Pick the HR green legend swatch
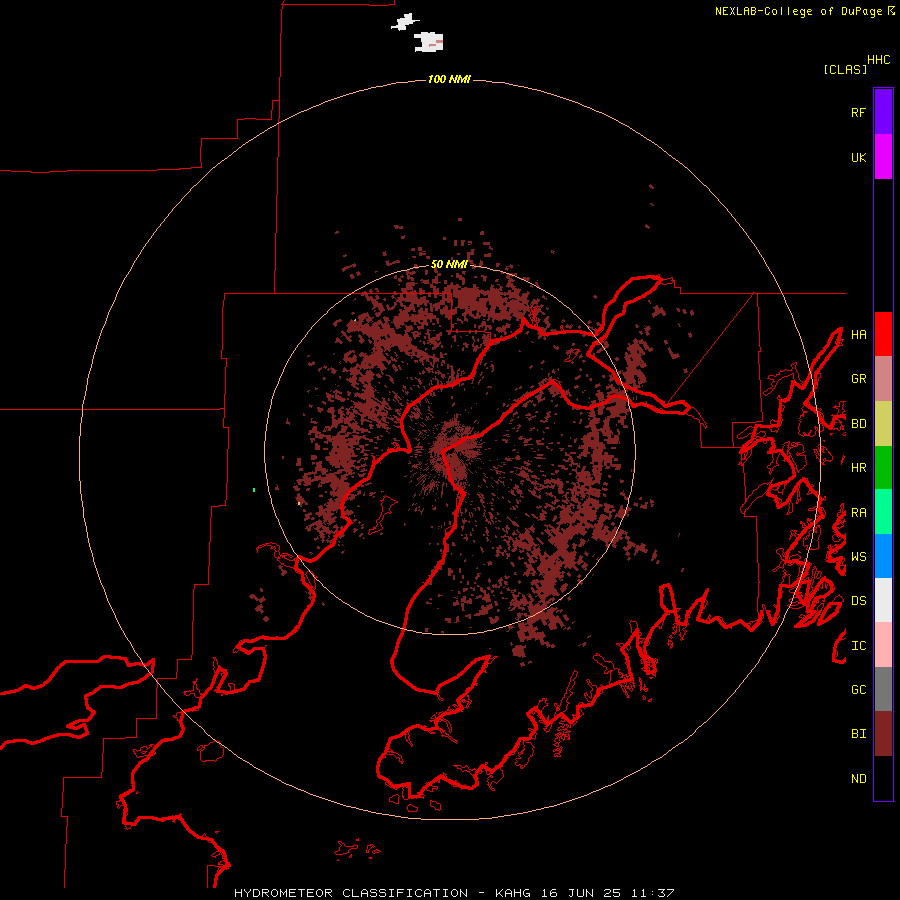The image size is (900, 900). click(x=883, y=467)
